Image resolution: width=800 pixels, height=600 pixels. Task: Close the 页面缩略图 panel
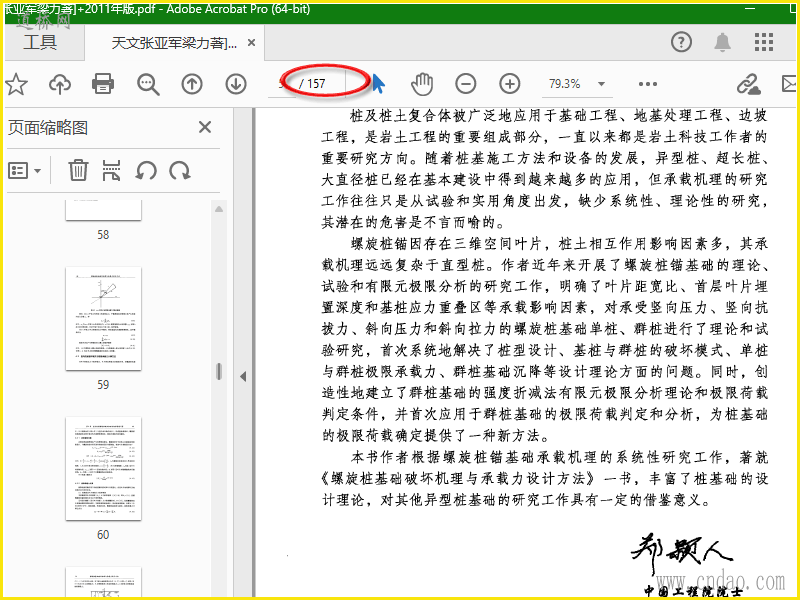click(x=205, y=127)
